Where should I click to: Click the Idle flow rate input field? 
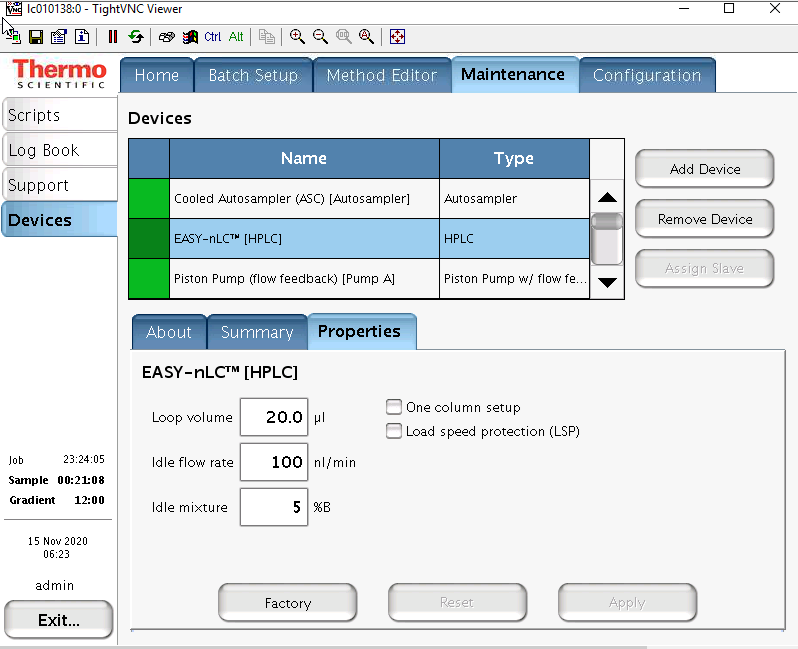pos(274,462)
